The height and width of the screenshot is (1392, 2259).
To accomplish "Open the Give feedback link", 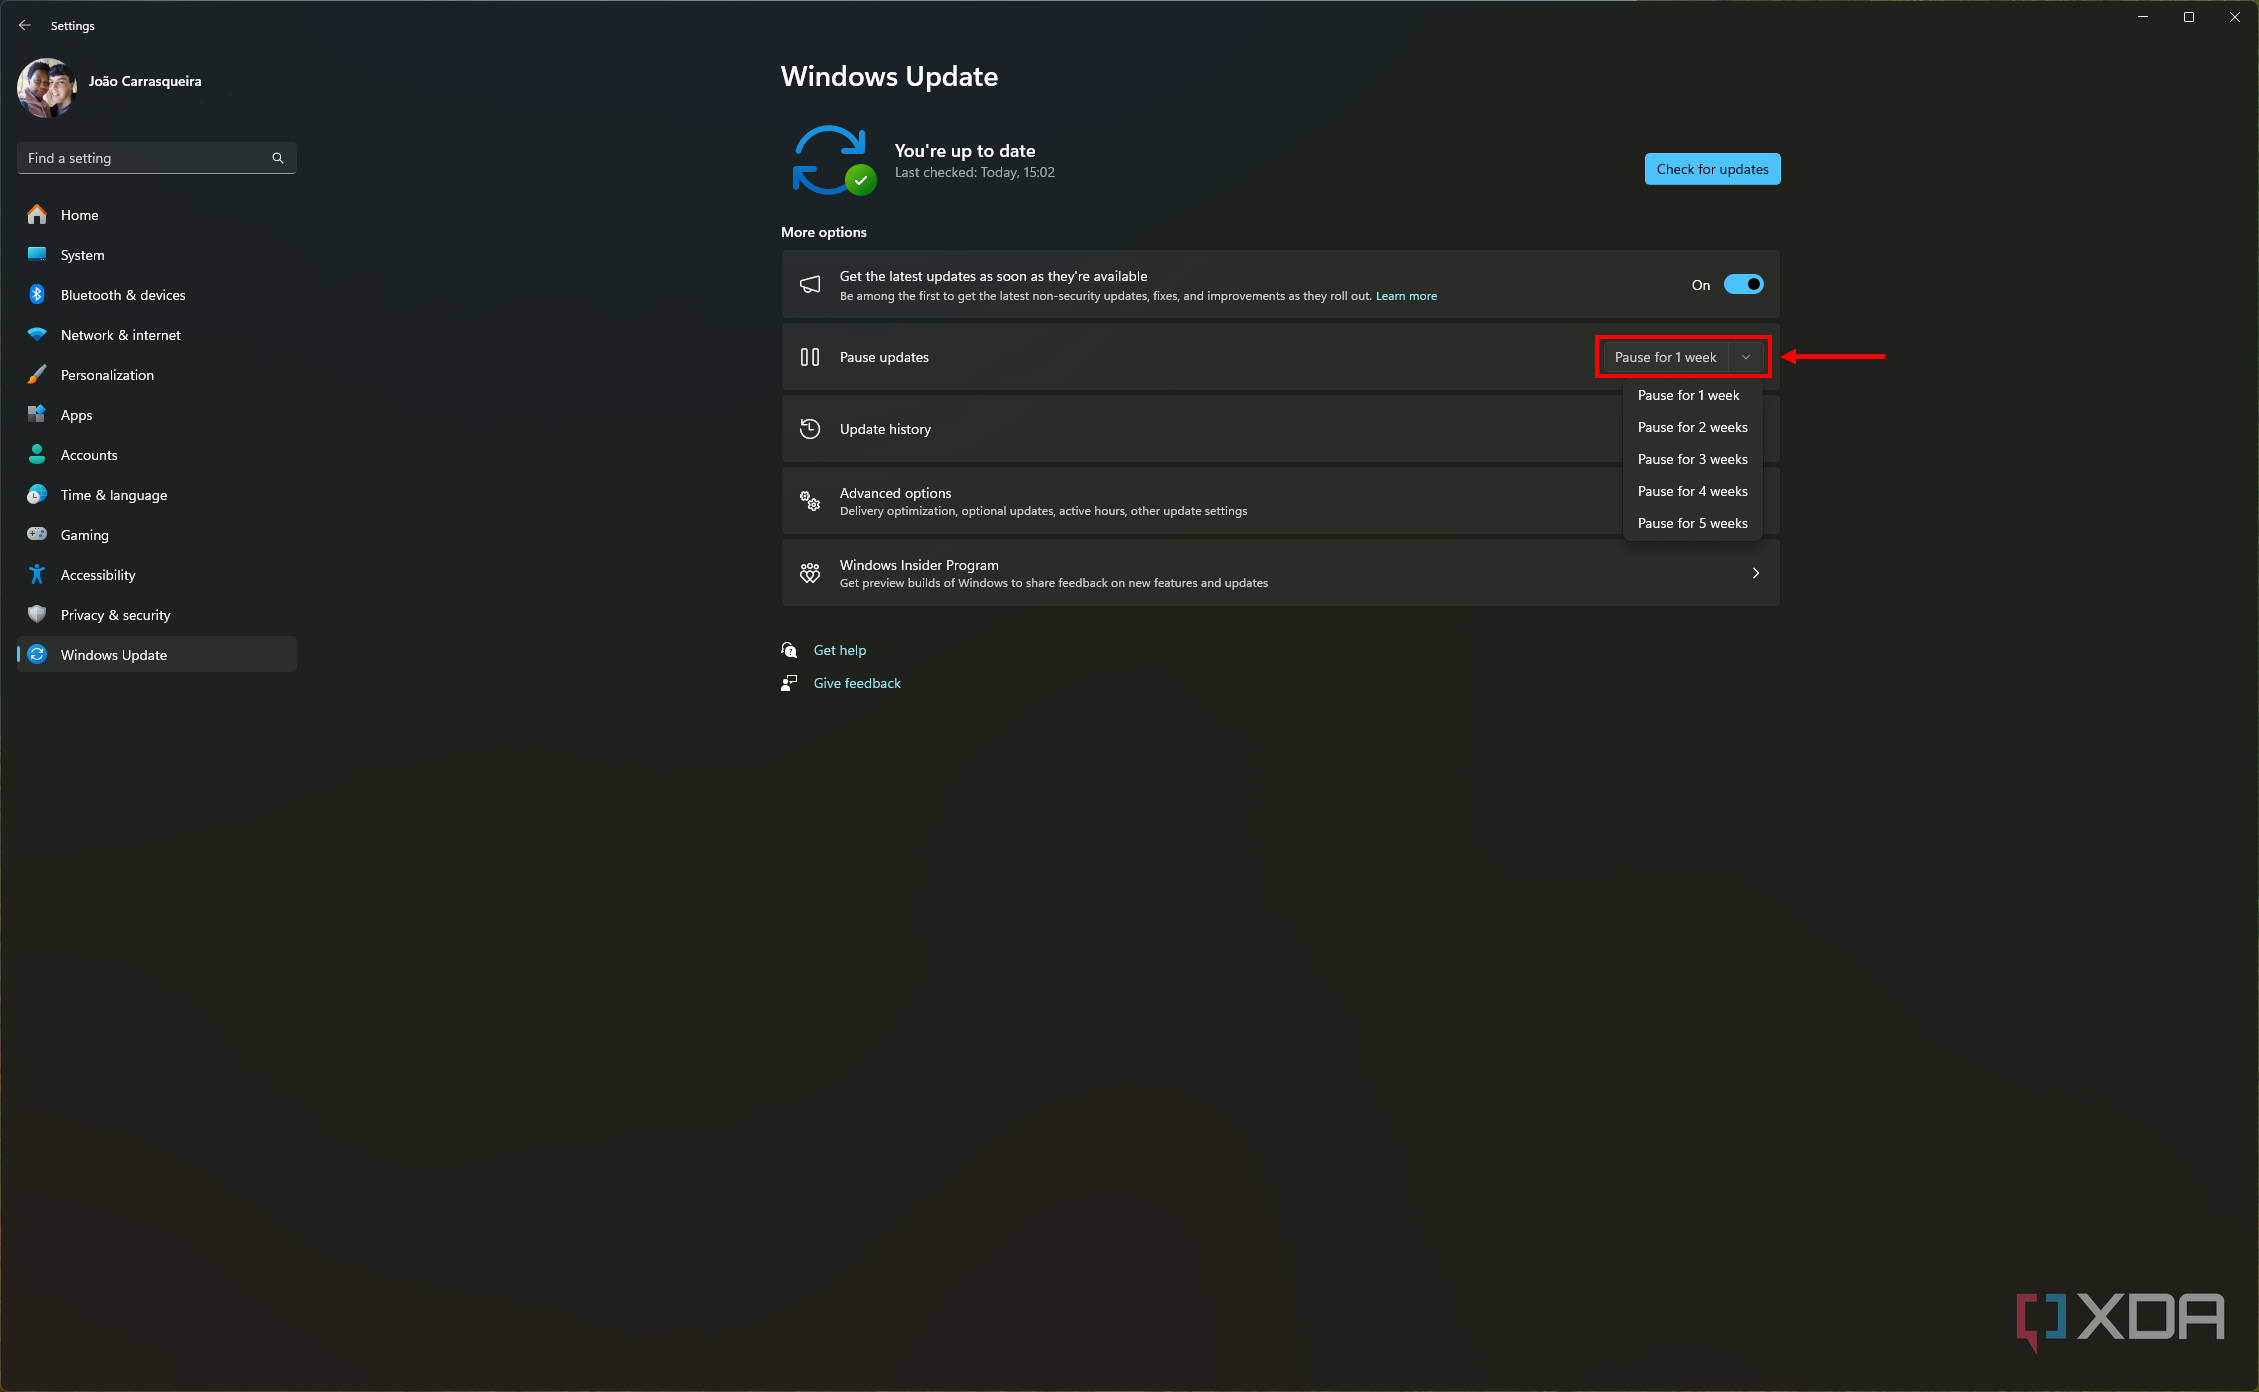I will tap(856, 683).
